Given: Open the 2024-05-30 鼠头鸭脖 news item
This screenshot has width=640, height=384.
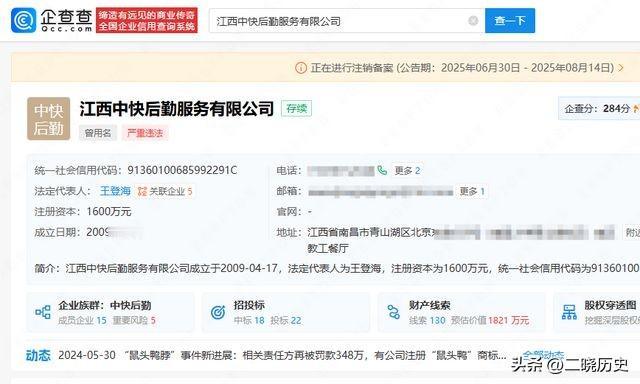Looking at the screenshot, I should [x=282, y=355].
